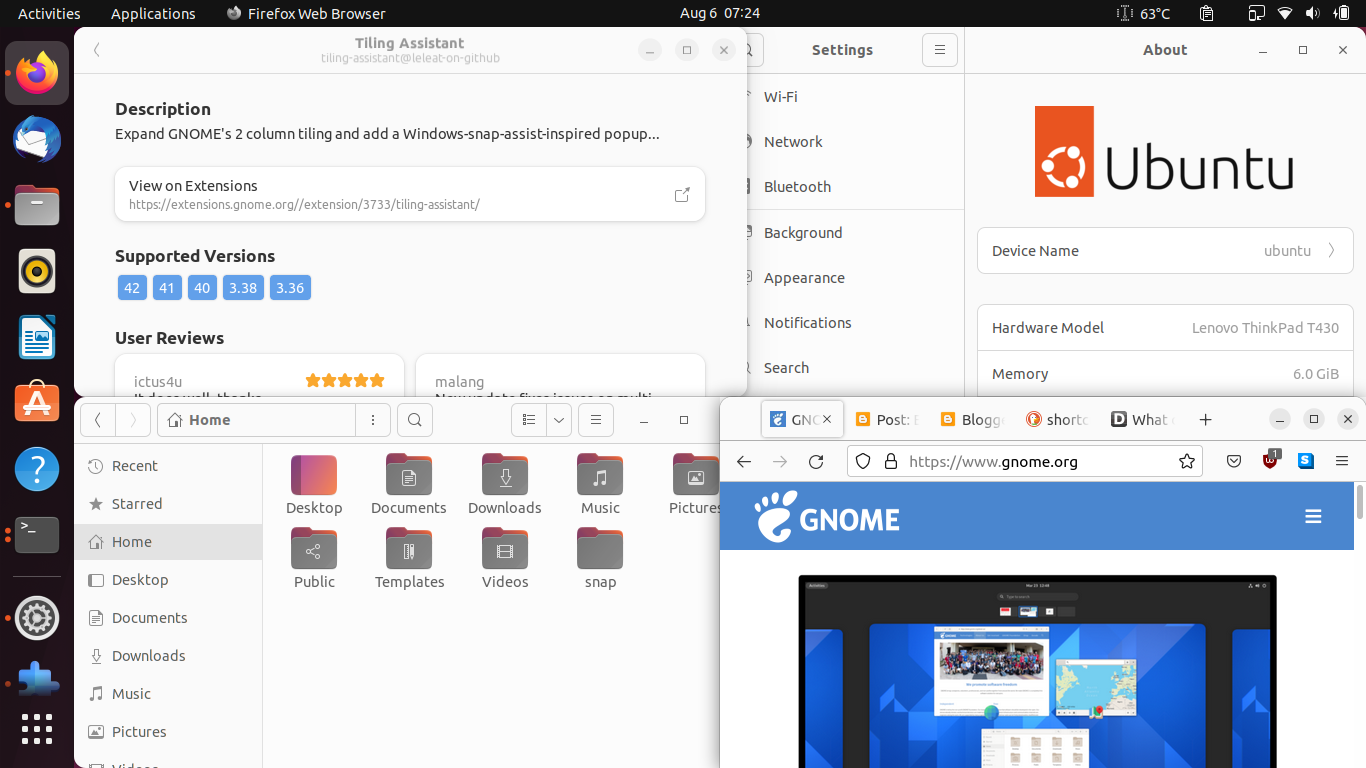
Task: Open Pocket save icon in Firefox
Action: 1234,461
